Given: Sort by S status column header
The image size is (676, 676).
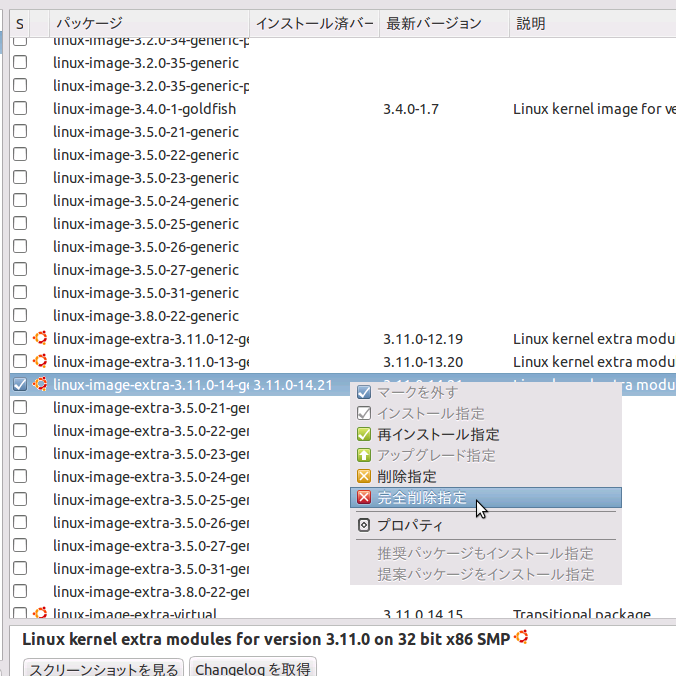Looking at the screenshot, I should pos(20,23).
